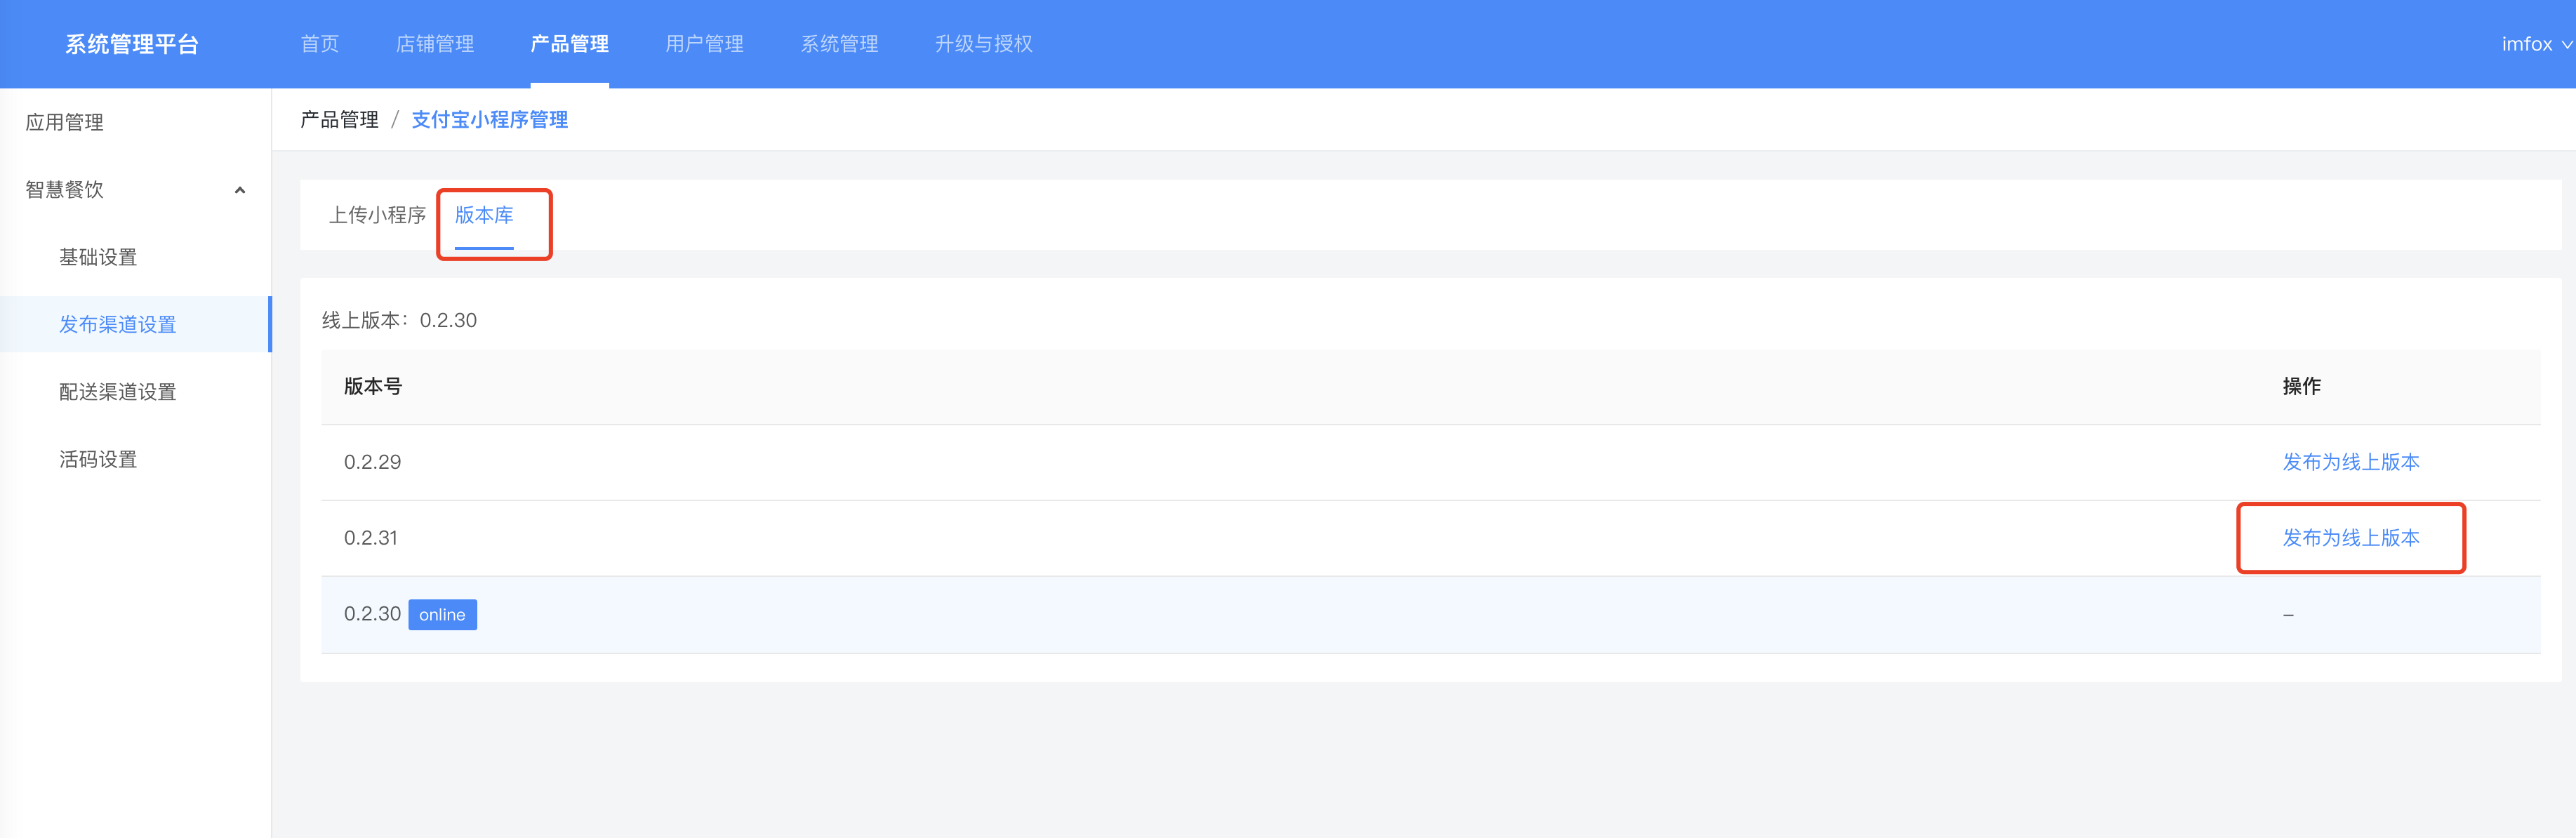
Task: Select 产品管理 top navigation item
Action: [569, 44]
